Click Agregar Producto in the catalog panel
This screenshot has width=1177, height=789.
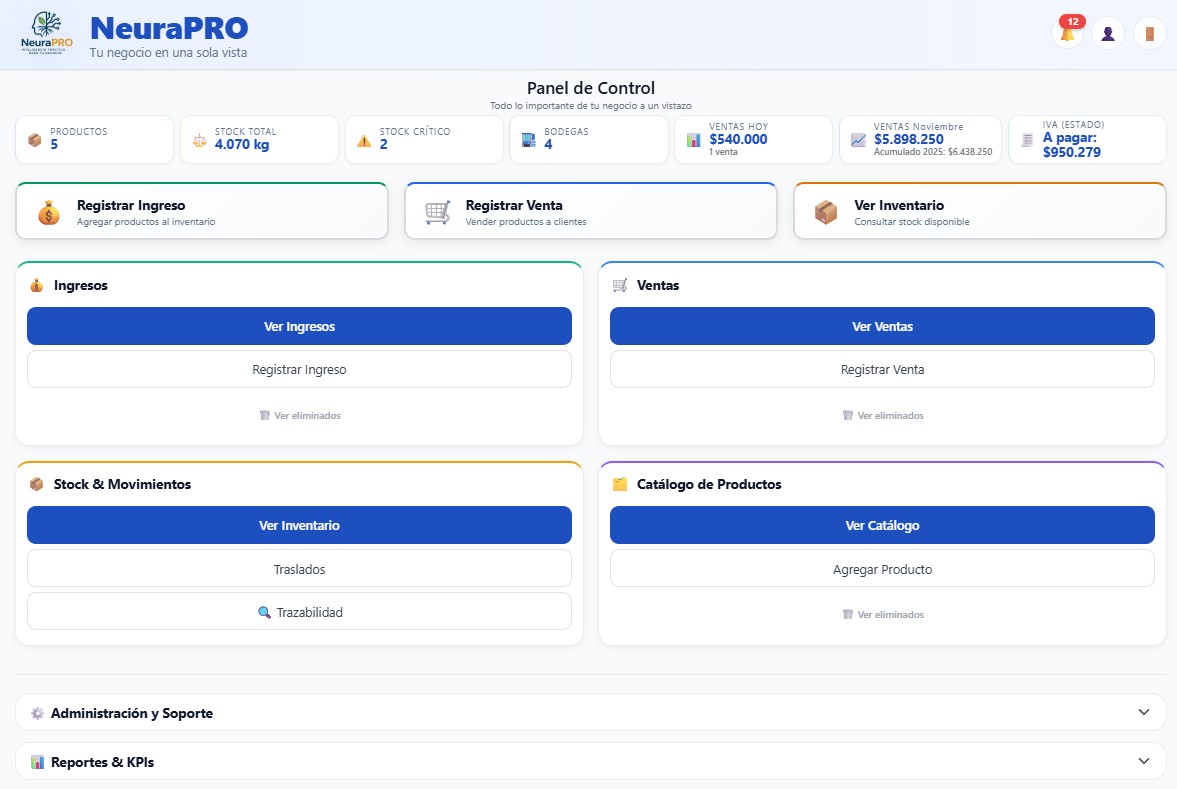point(882,569)
